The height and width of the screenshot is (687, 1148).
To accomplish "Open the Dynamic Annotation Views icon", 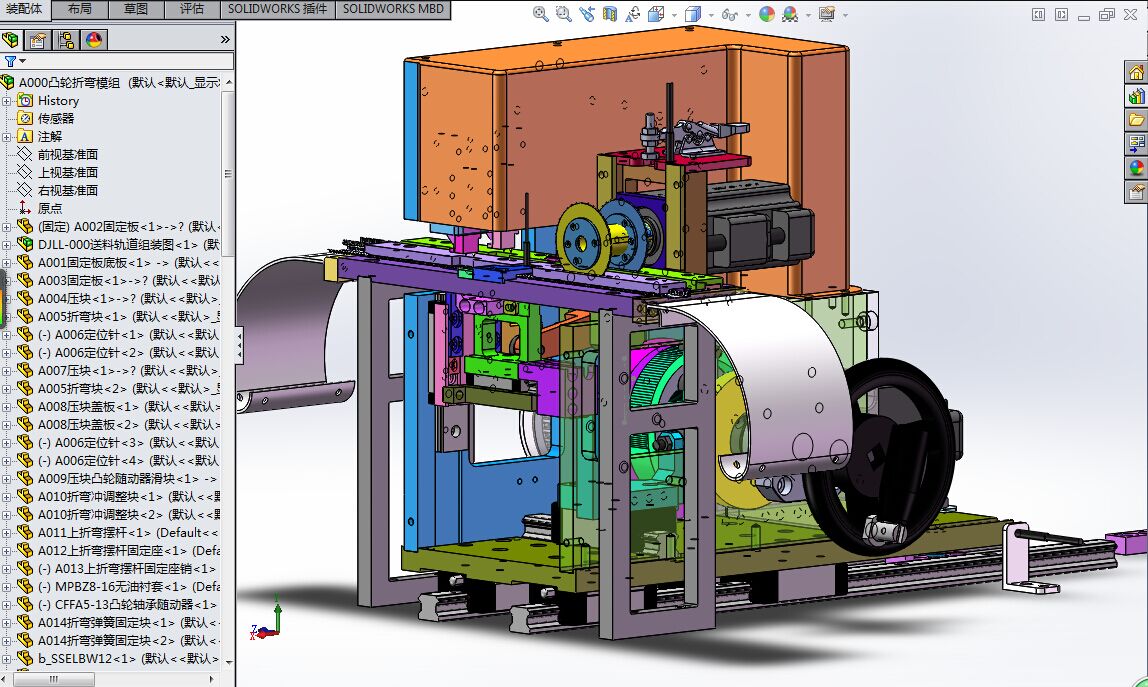I will click(633, 14).
